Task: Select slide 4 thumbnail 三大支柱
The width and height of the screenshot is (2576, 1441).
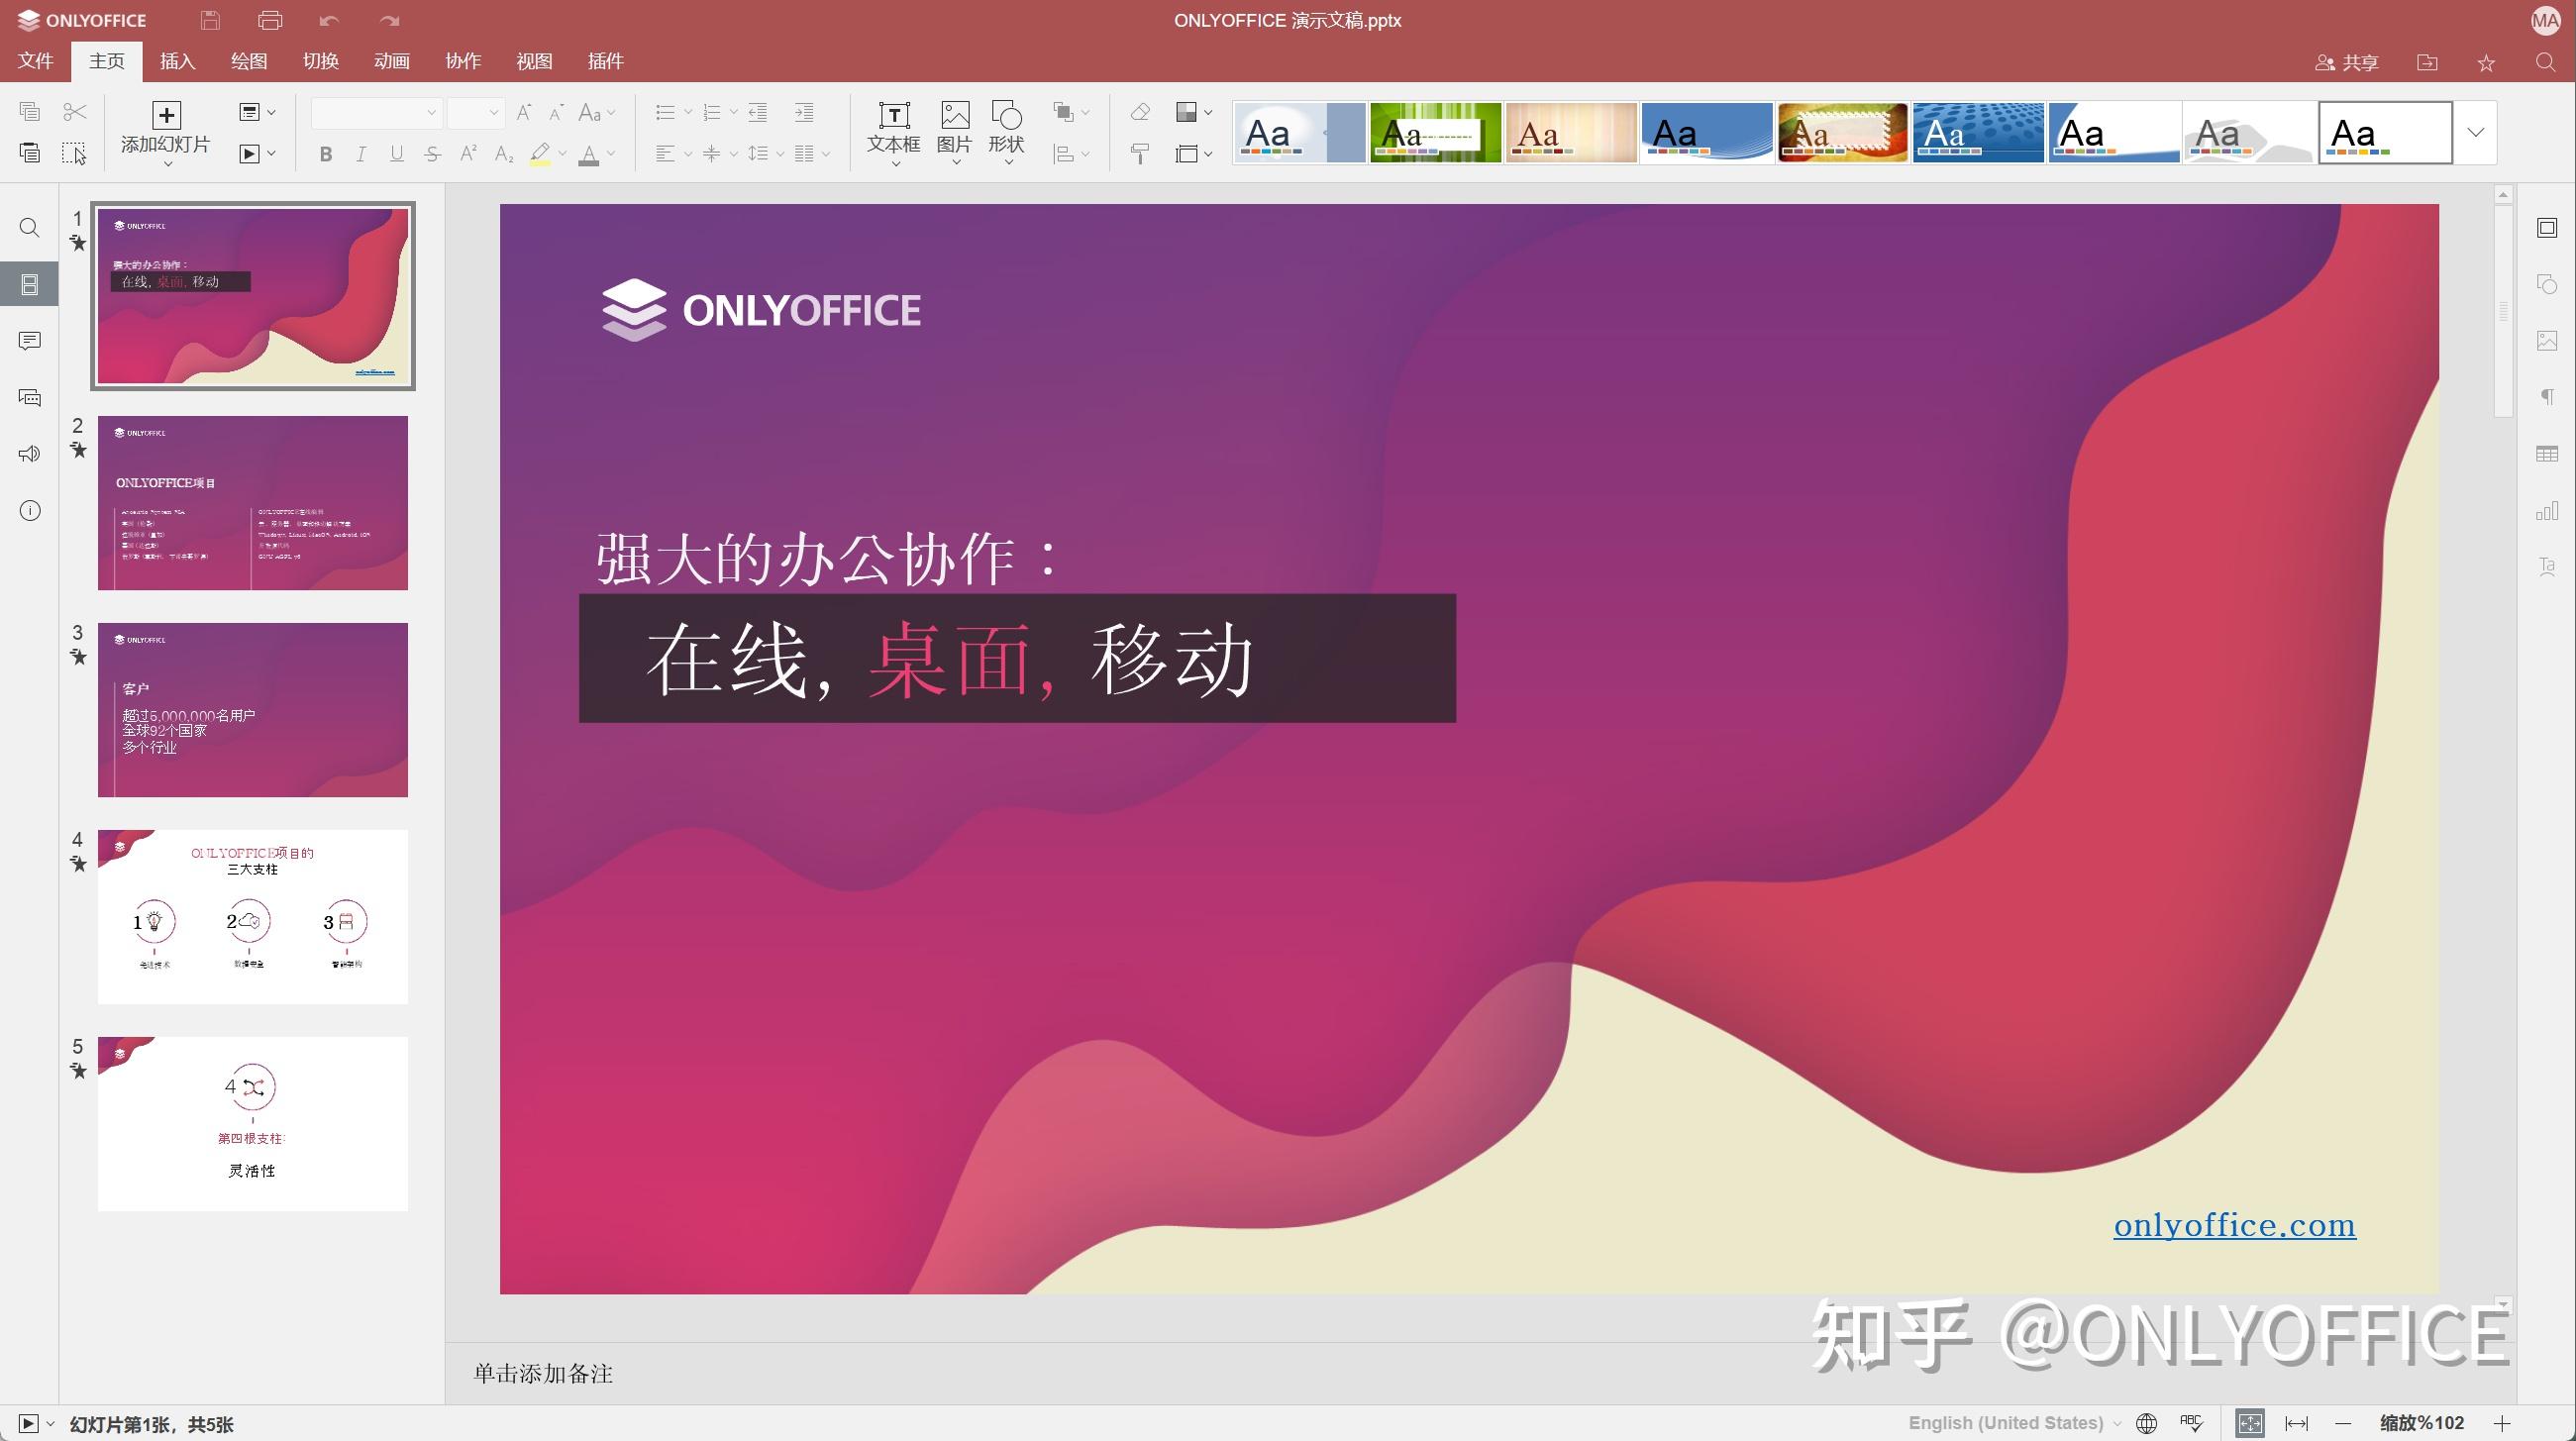Action: click(253, 916)
